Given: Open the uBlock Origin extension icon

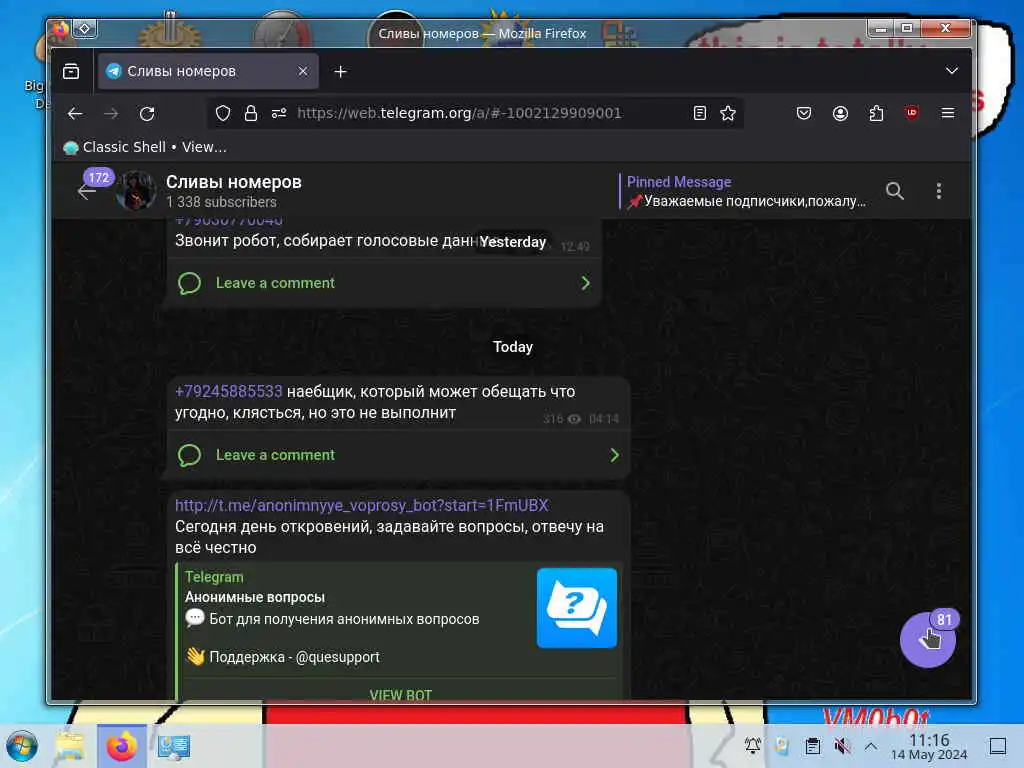Looking at the screenshot, I should click(x=912, y=113).
